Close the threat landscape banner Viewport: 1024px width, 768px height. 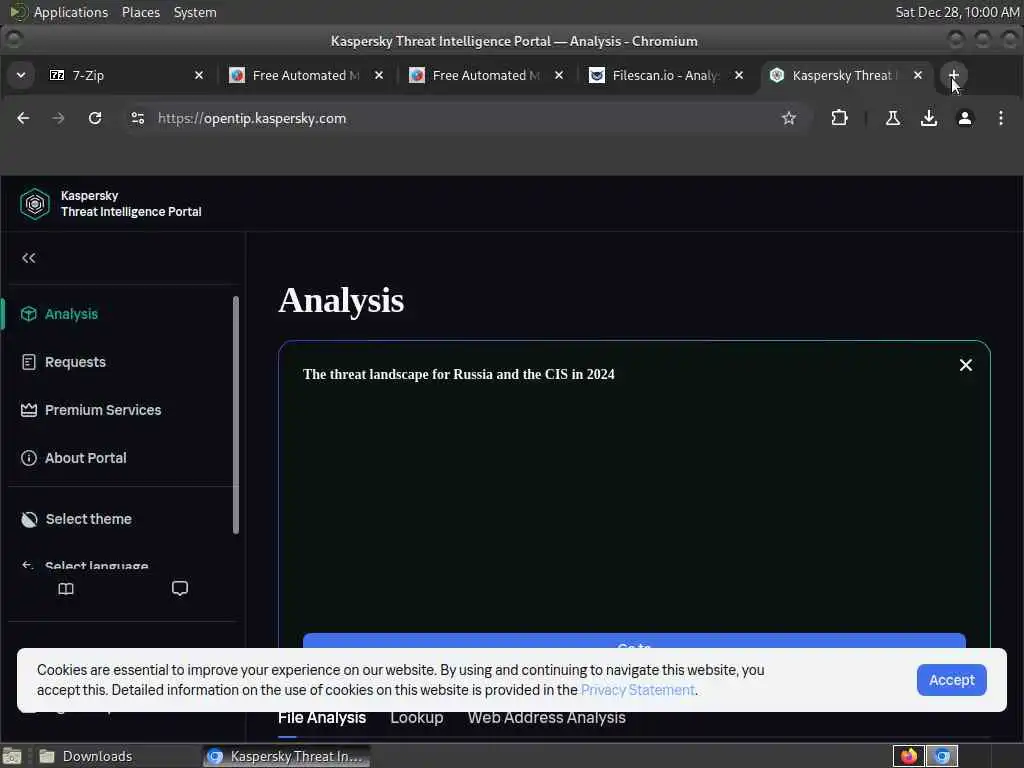[965, 365]
